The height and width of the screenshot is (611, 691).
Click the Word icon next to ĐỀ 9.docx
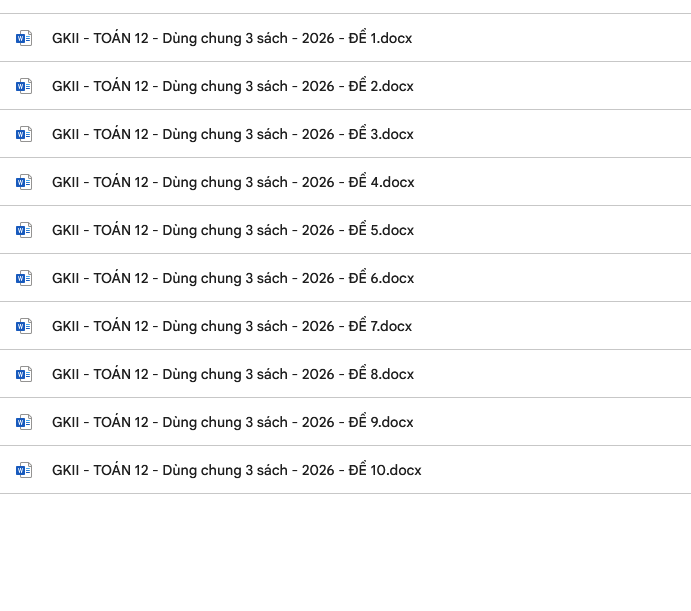[x=24, y=422]
